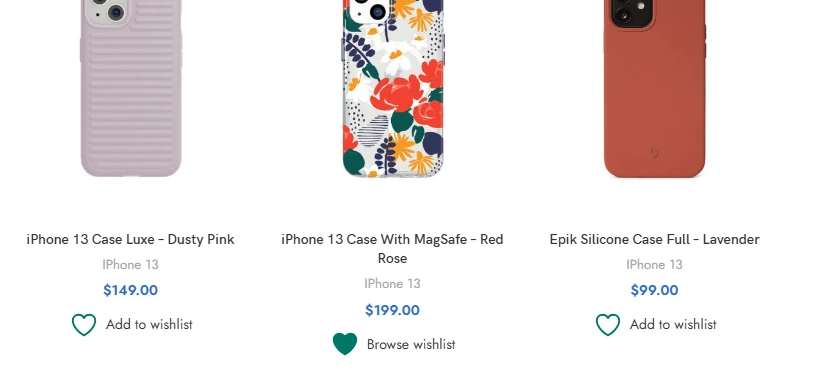The height and width of the screenshot is (379, 813).
Task: Click the $149.00 price
Action: (131, 290)
